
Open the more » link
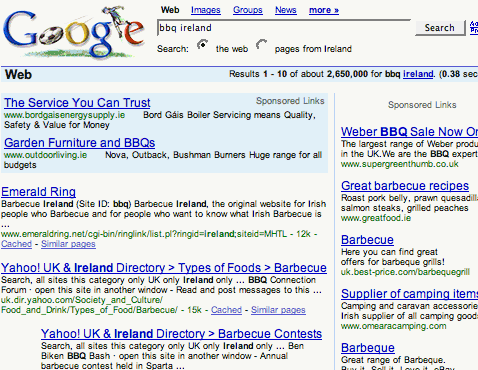[324, 10]
